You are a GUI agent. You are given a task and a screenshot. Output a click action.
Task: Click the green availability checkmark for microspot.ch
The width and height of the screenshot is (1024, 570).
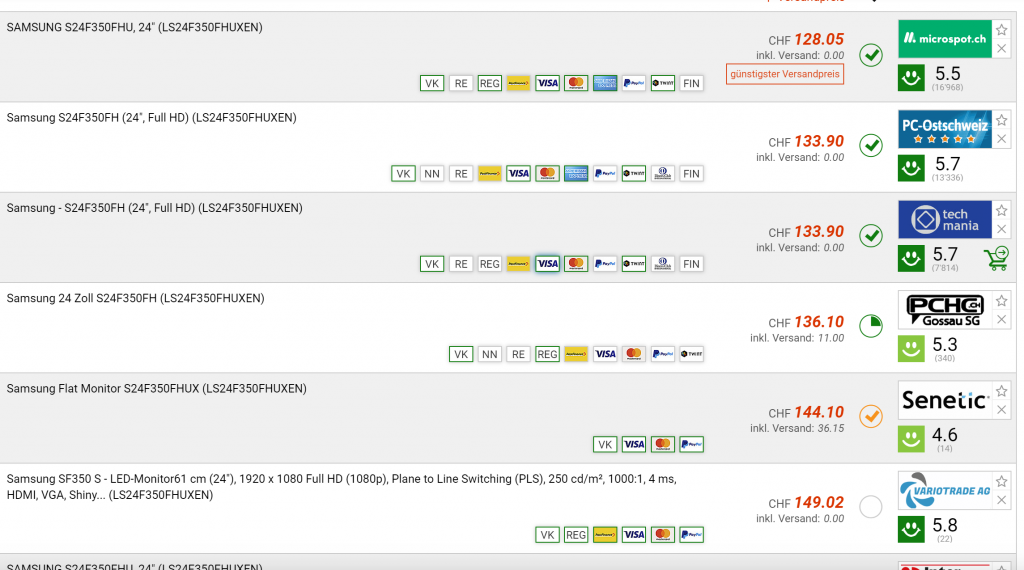pyautogui.click(x=871, y=55)
